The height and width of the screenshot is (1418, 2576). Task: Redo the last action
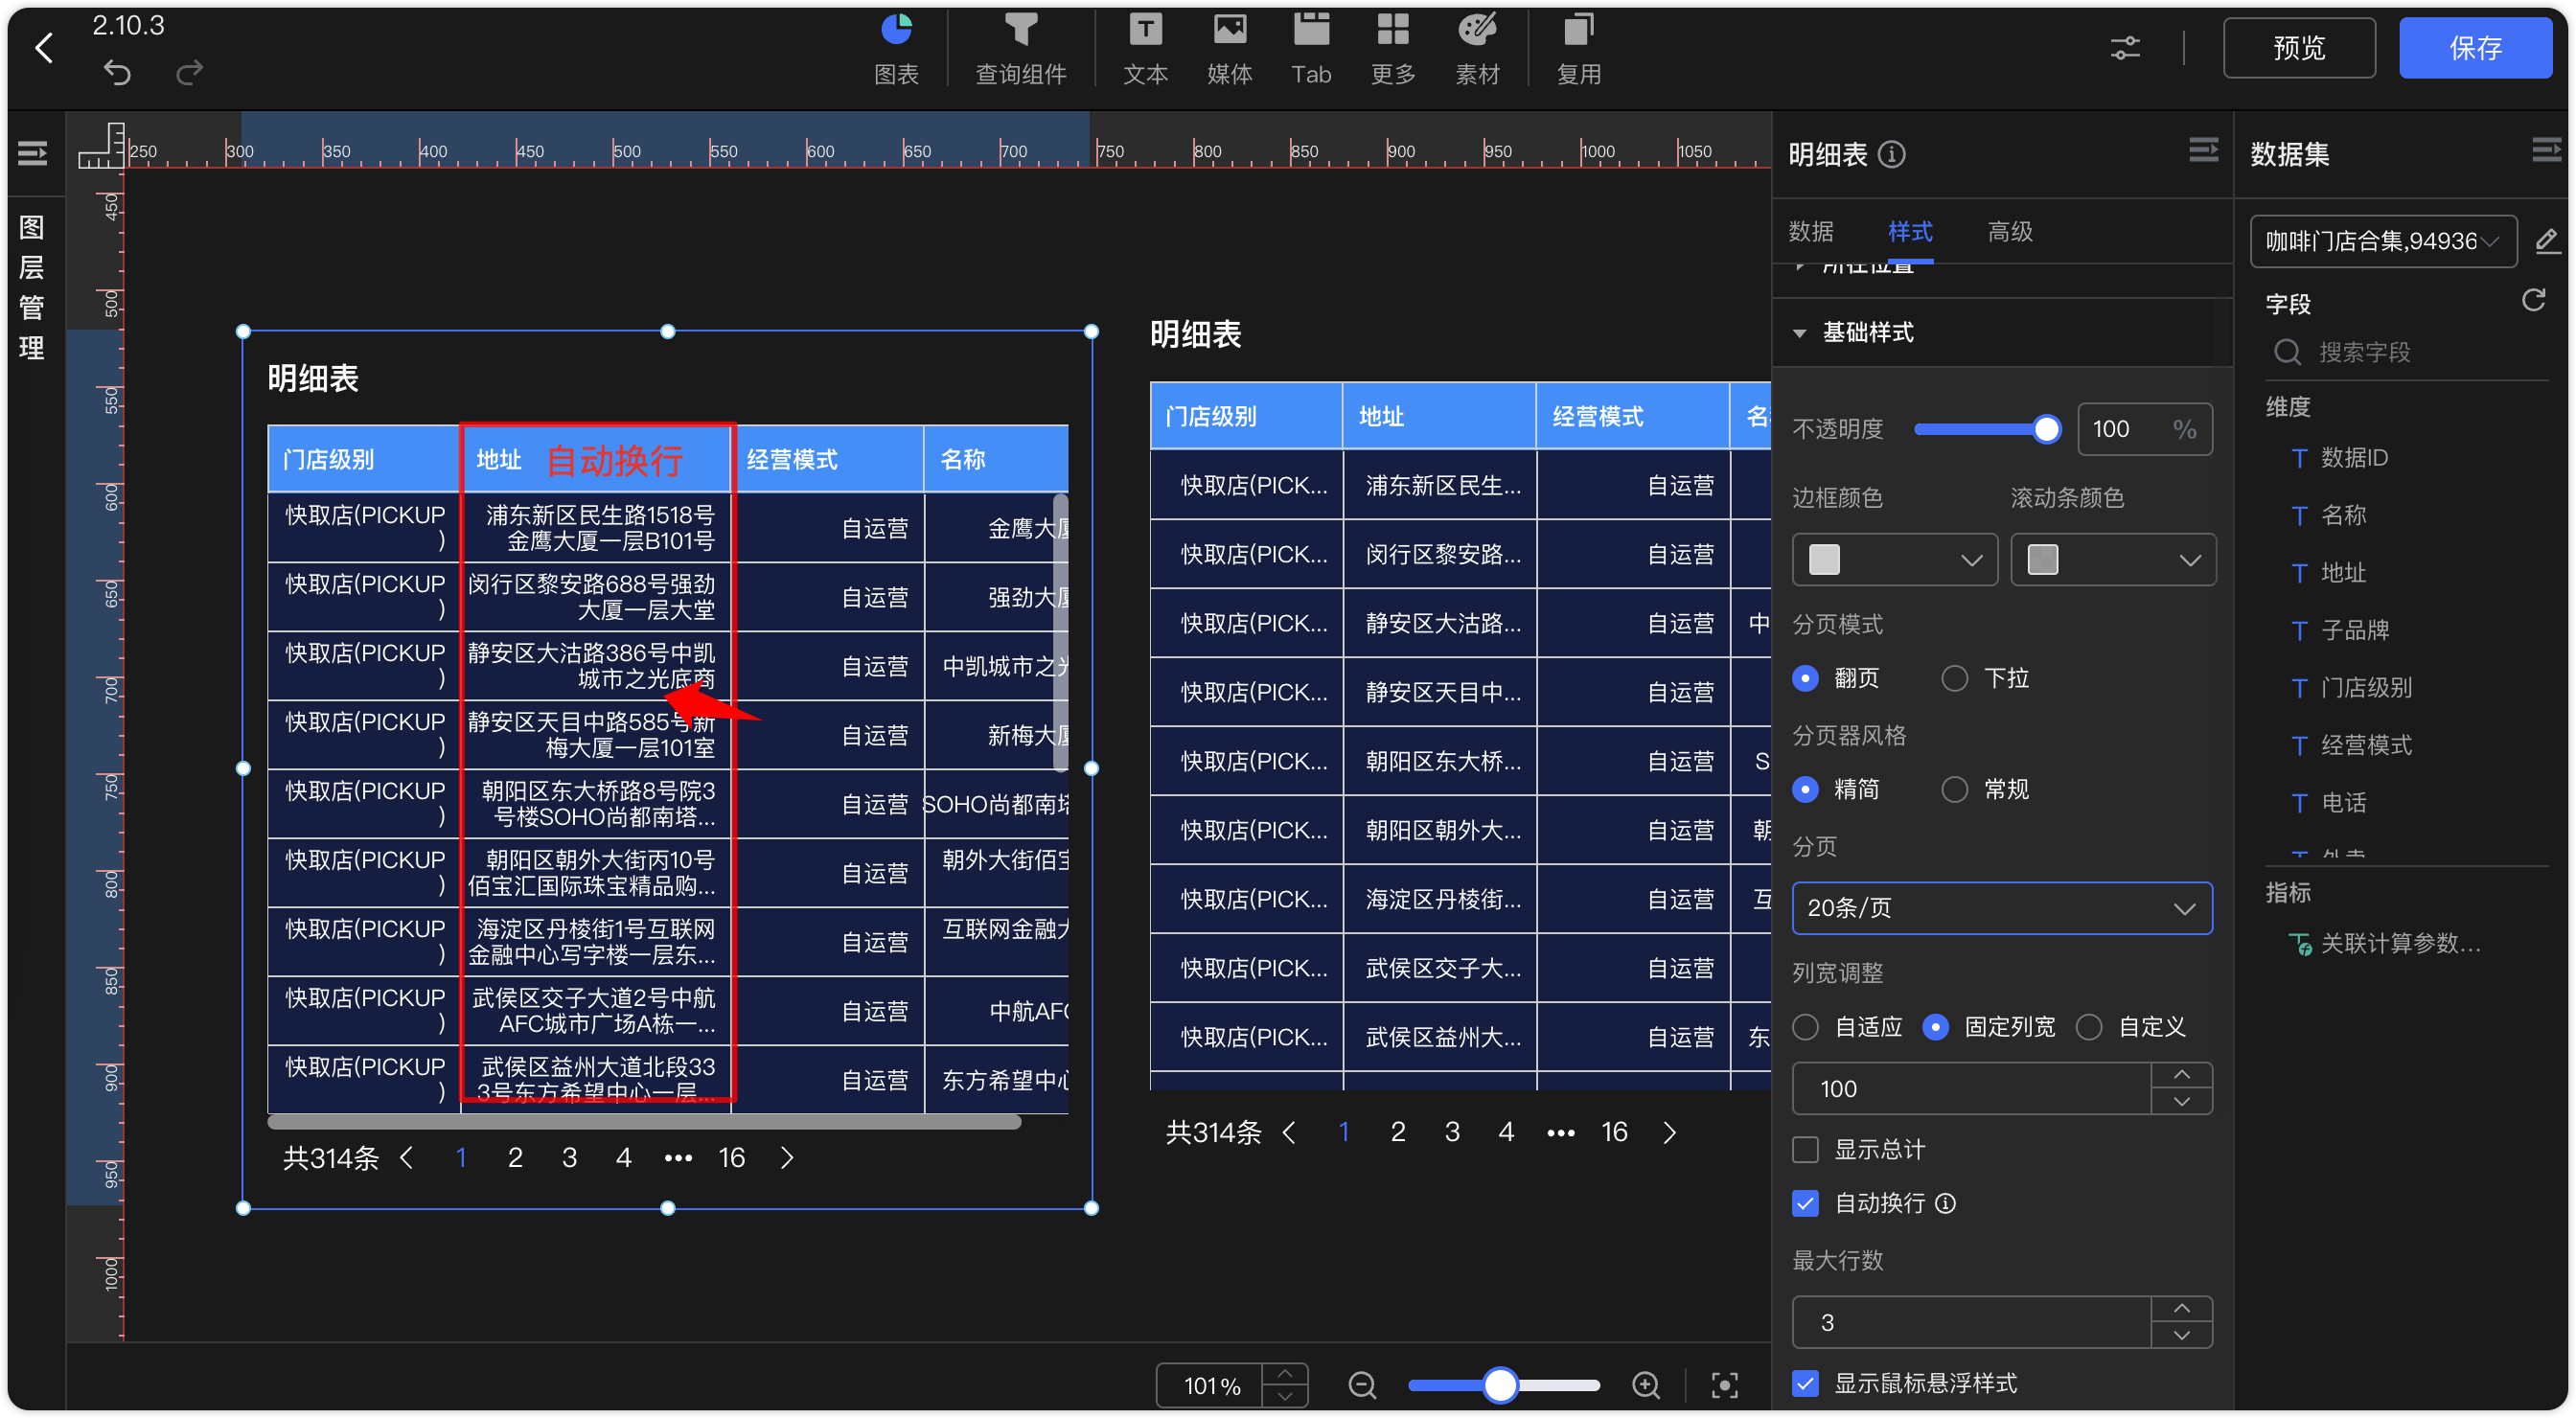click(x=189, y=73)
